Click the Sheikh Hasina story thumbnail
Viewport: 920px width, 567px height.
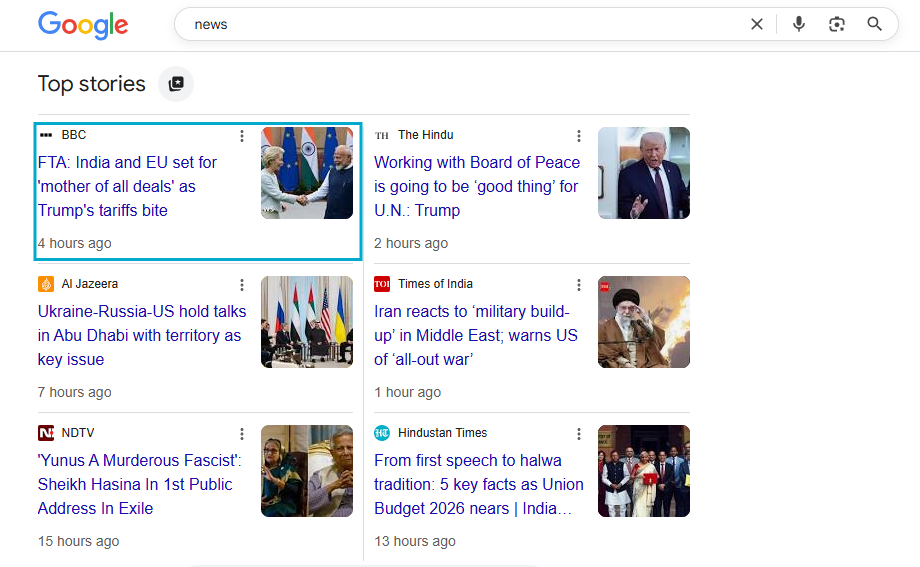pyautogui.click(x=307, y=471)
